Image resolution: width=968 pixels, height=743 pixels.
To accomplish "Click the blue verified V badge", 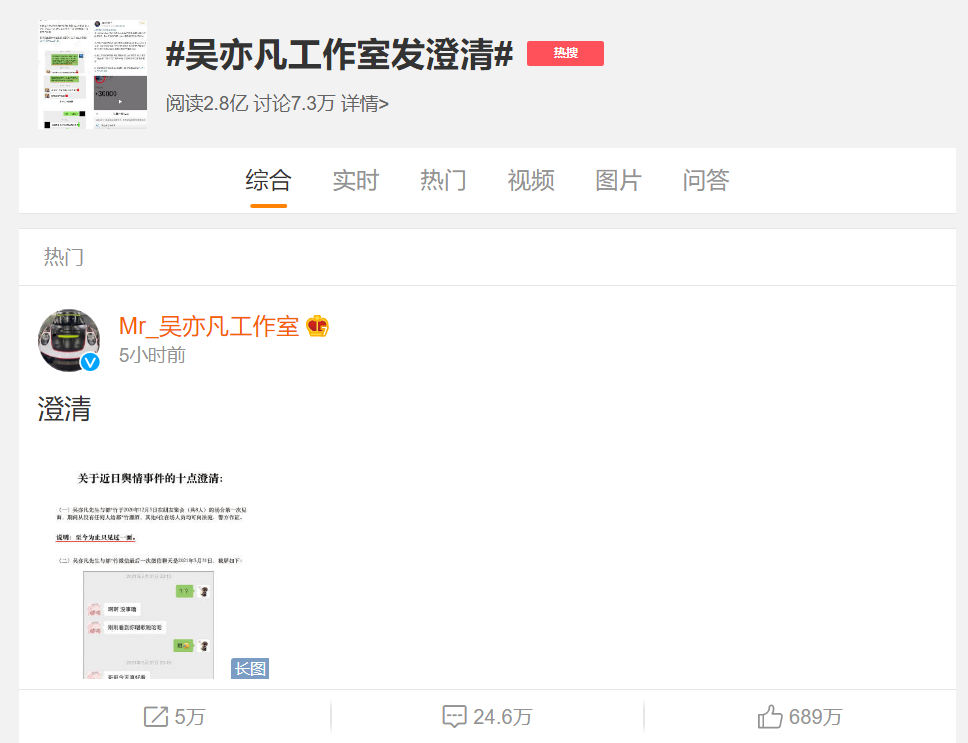I will click(91, 362).
